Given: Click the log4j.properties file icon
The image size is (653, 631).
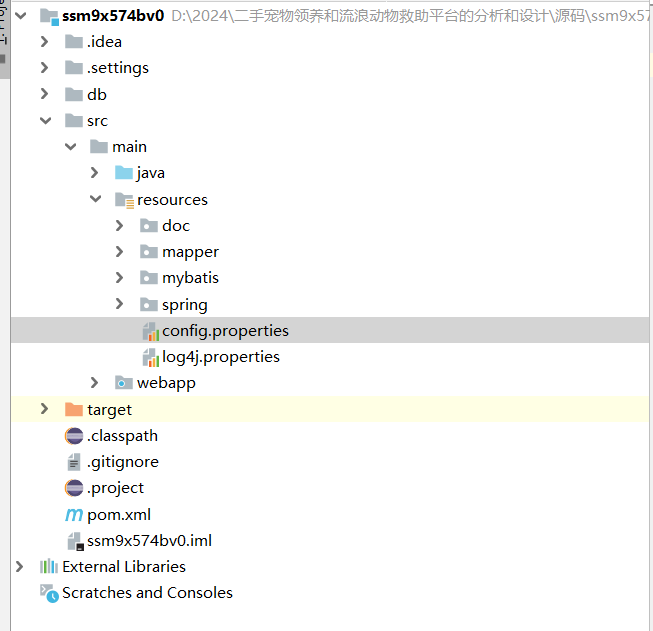Looking at the screenshot, I should 149,357.
